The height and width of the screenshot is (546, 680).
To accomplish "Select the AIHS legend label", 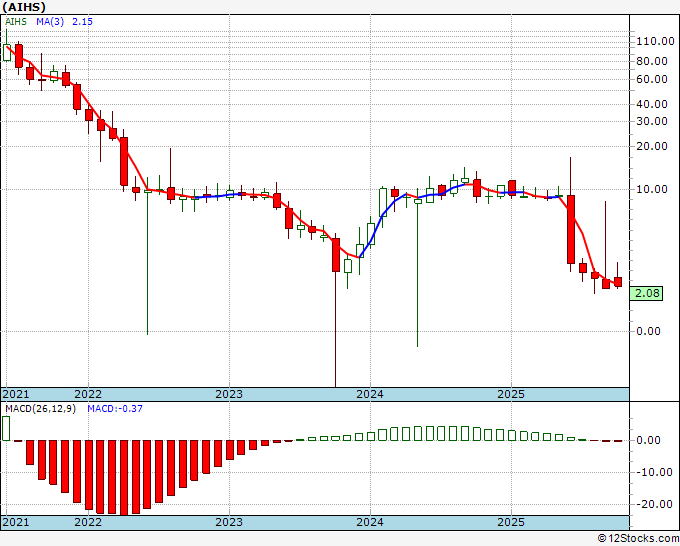I will [x=16, y=22].
